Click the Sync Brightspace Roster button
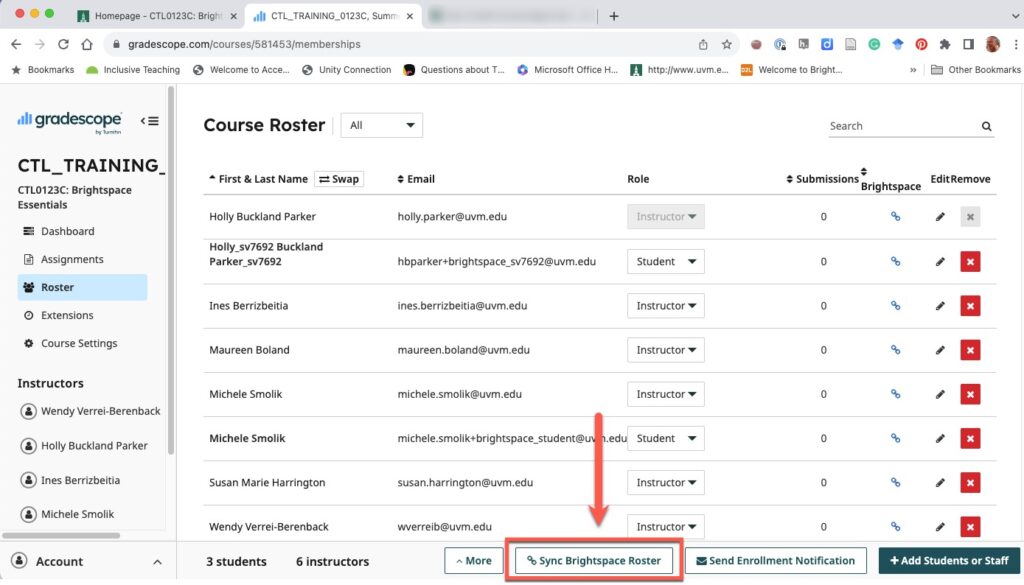The image size is (1024, 585). pyautogui.click(x=594, y=560)
